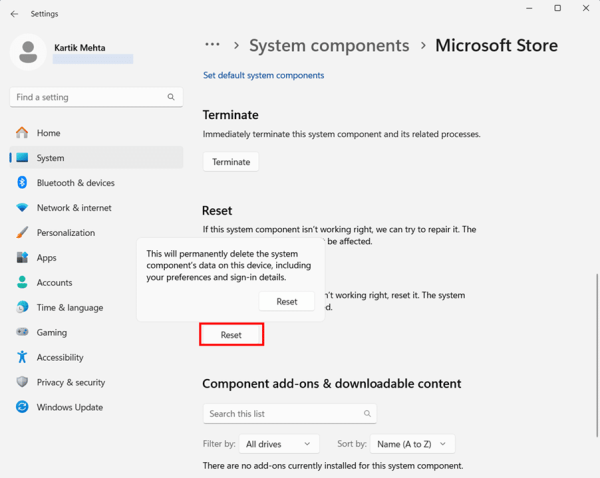Image resolution: width=600 pixels, height=478 pixels.
Task: Click the Accessibility figure icon
Action: point(22,357)
